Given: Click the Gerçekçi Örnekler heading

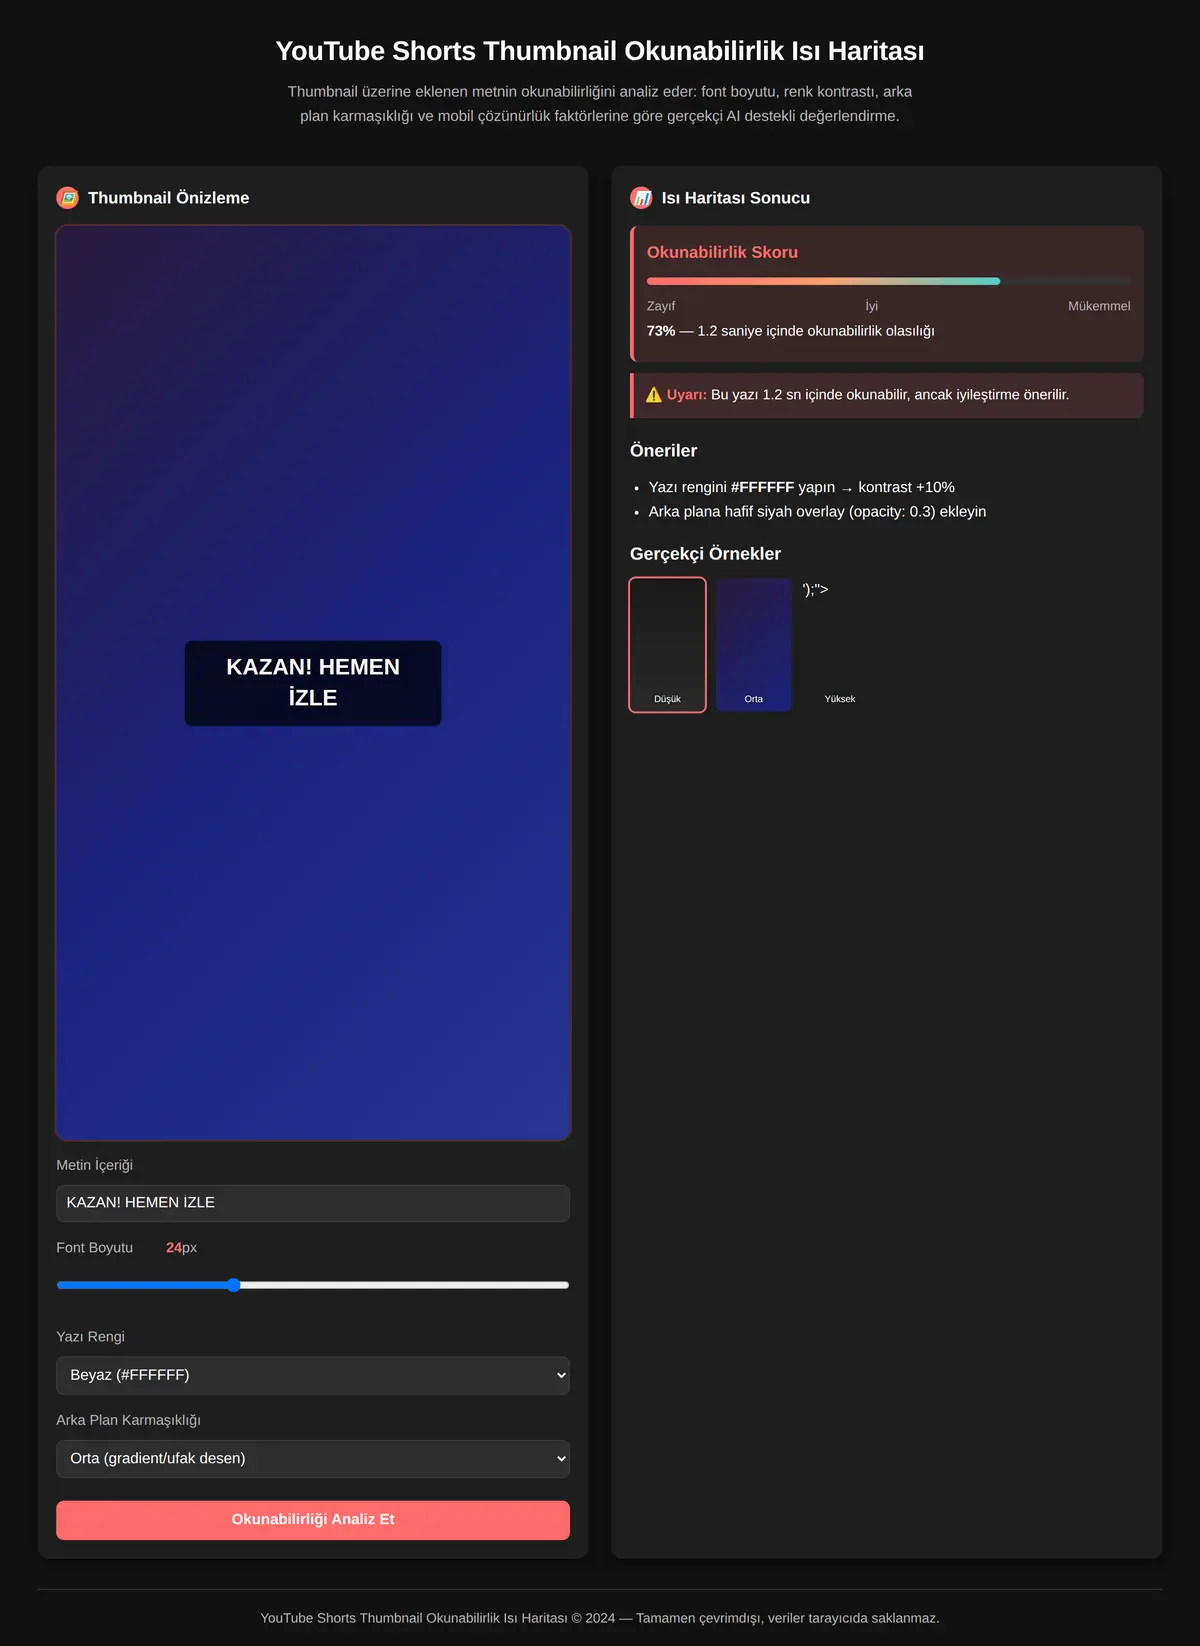Looking at the screenshot, I should click(x=705, y=554).
